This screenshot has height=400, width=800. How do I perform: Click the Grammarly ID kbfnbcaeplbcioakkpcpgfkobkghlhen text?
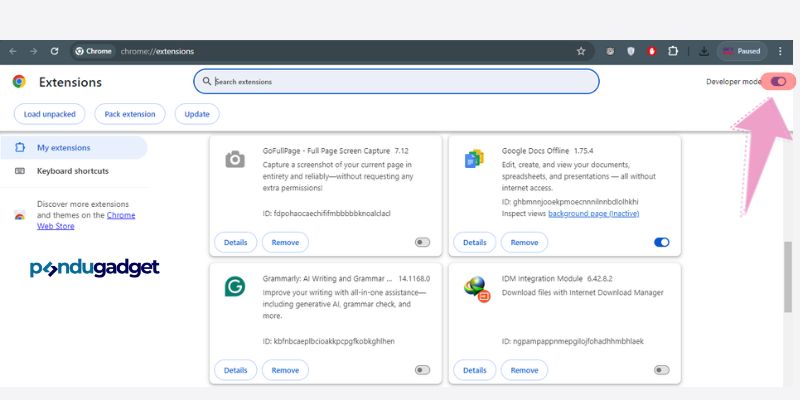coord(329,341)
